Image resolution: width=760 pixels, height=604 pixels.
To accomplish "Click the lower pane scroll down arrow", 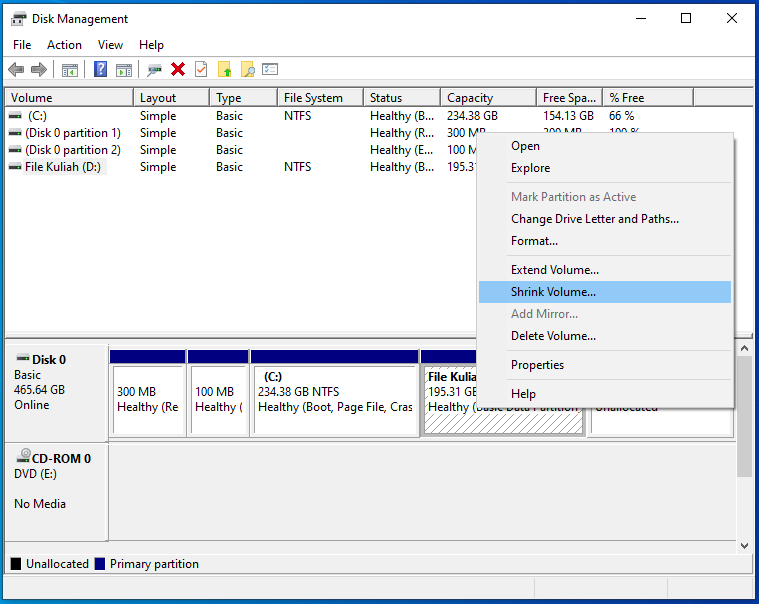I will 743,545.
